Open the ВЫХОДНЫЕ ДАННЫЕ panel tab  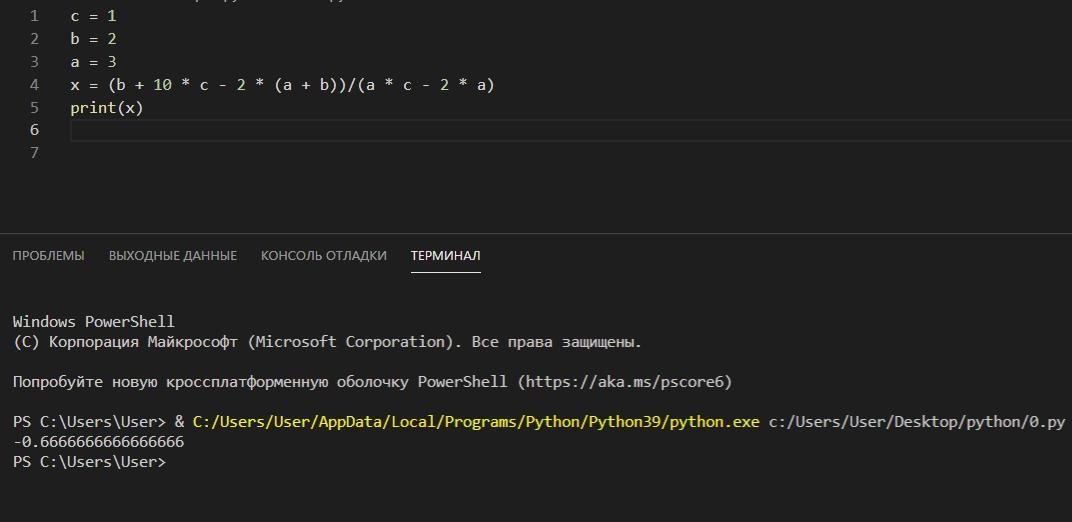[173, 256]
